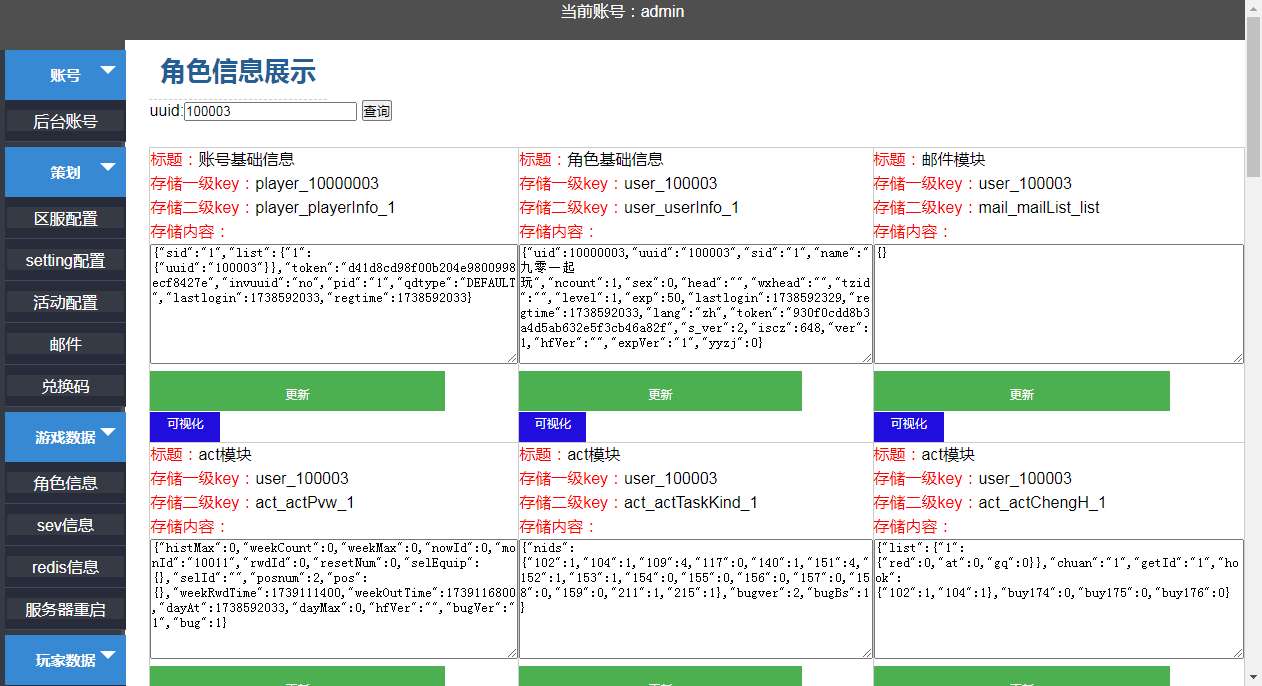The height and width of the screenshot is (686, 1262).
Task: Click the 当前账号：admin header text
Action: pyautogui.click(x=622, y=12)
